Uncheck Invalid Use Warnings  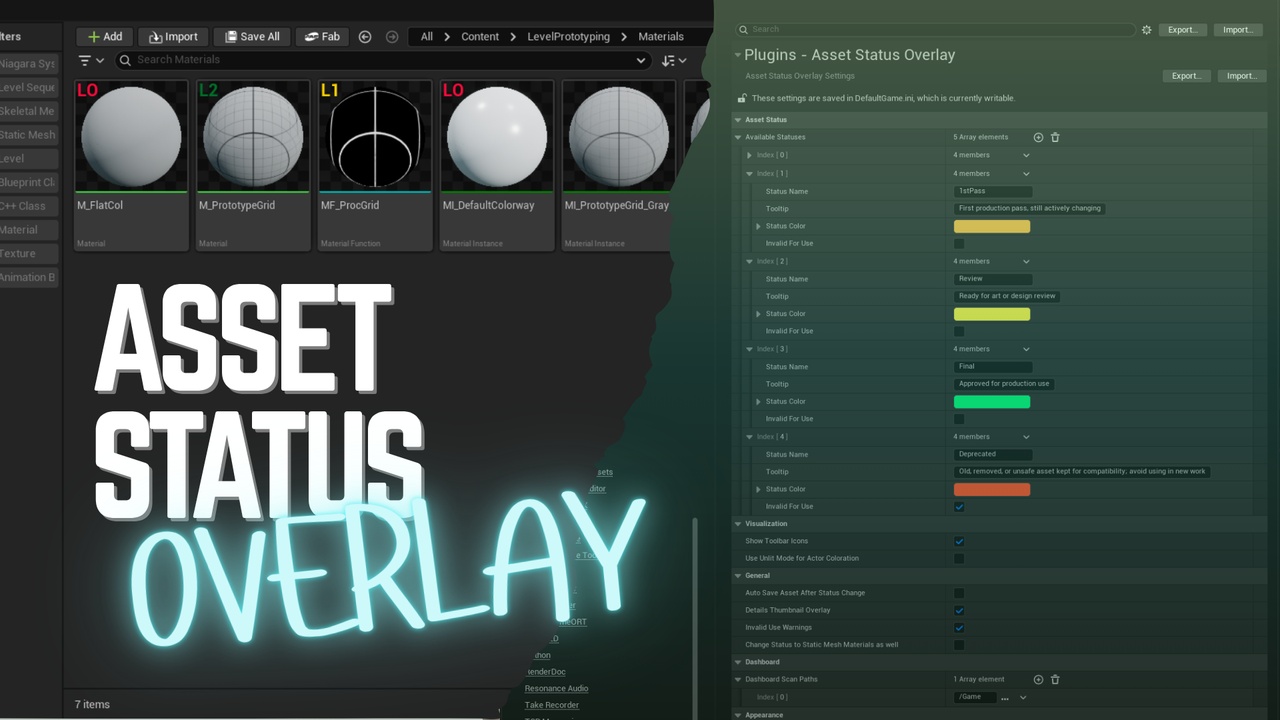(959, 628)
